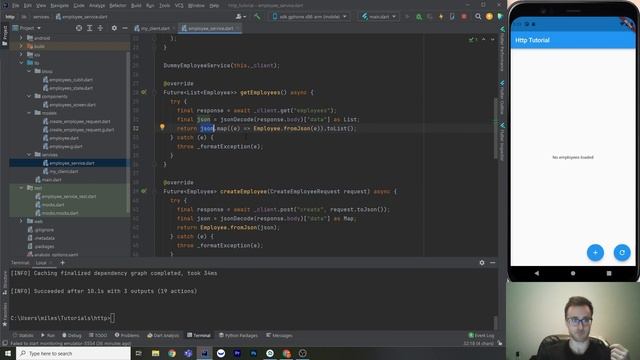This screenshot has height=360, width=640.
Task: Tap Android home navigation button in emulator
Action: pos(573,273)
